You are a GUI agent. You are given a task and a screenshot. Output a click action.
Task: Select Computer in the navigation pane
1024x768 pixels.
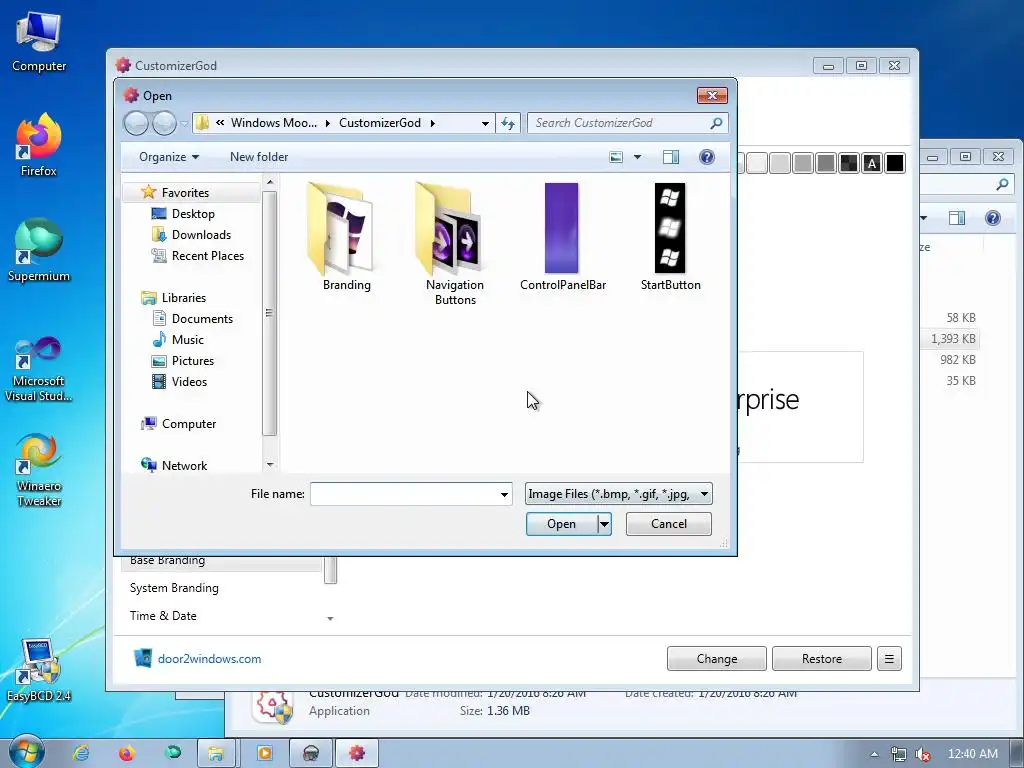[189, 424]
